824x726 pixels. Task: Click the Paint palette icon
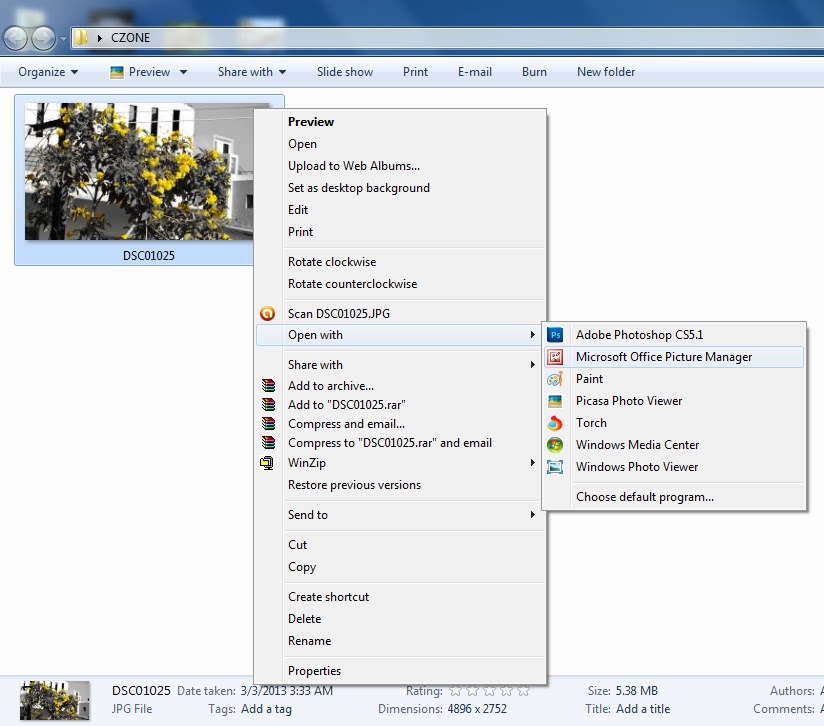point(555,379)
